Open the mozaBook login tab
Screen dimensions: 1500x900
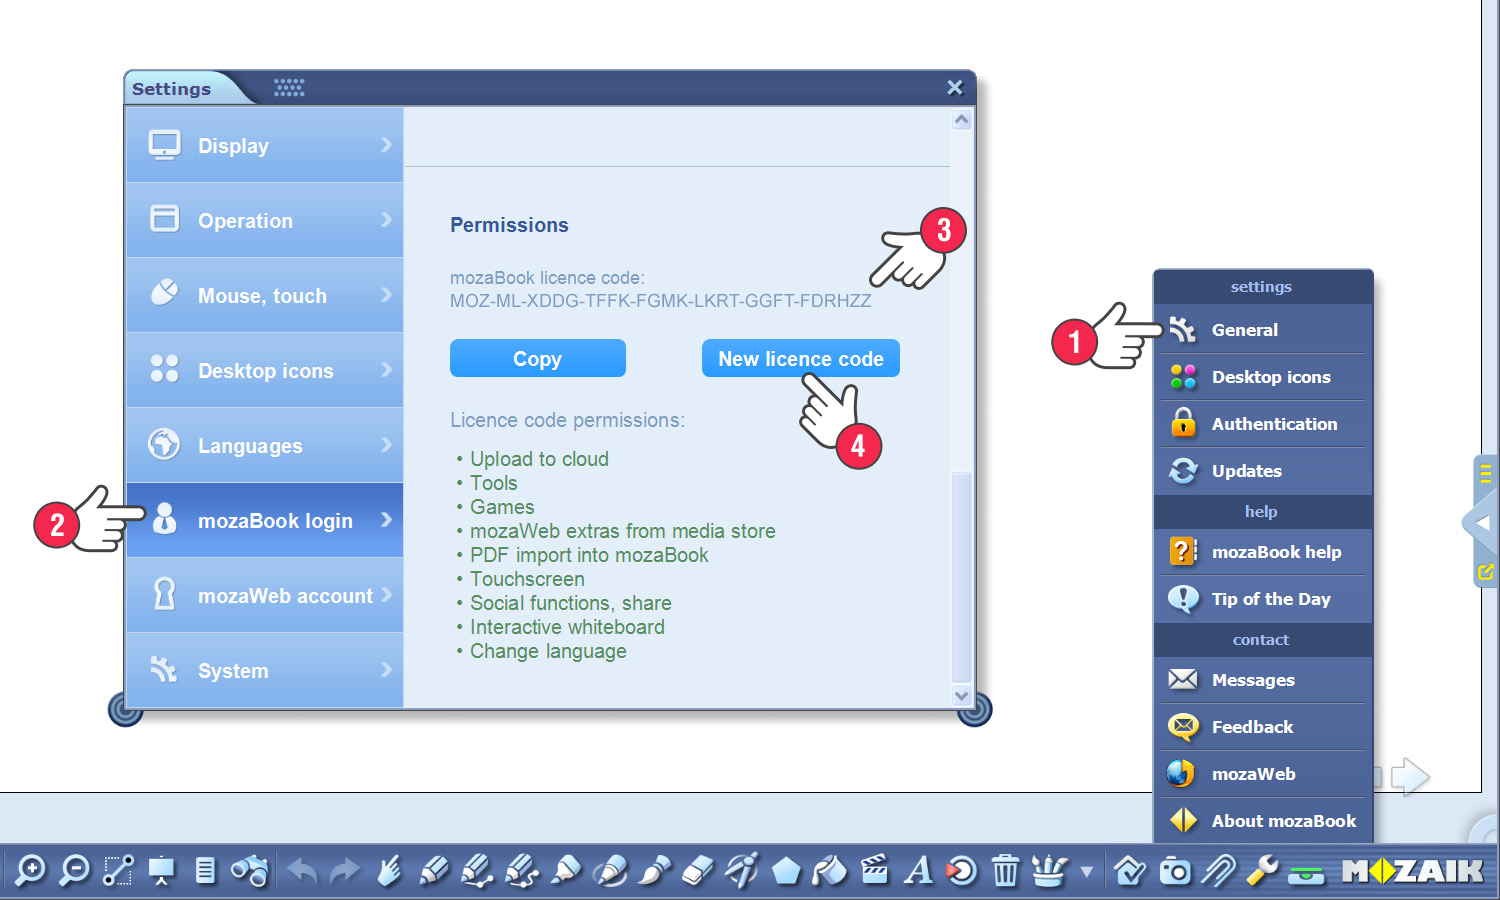[265, 521]
